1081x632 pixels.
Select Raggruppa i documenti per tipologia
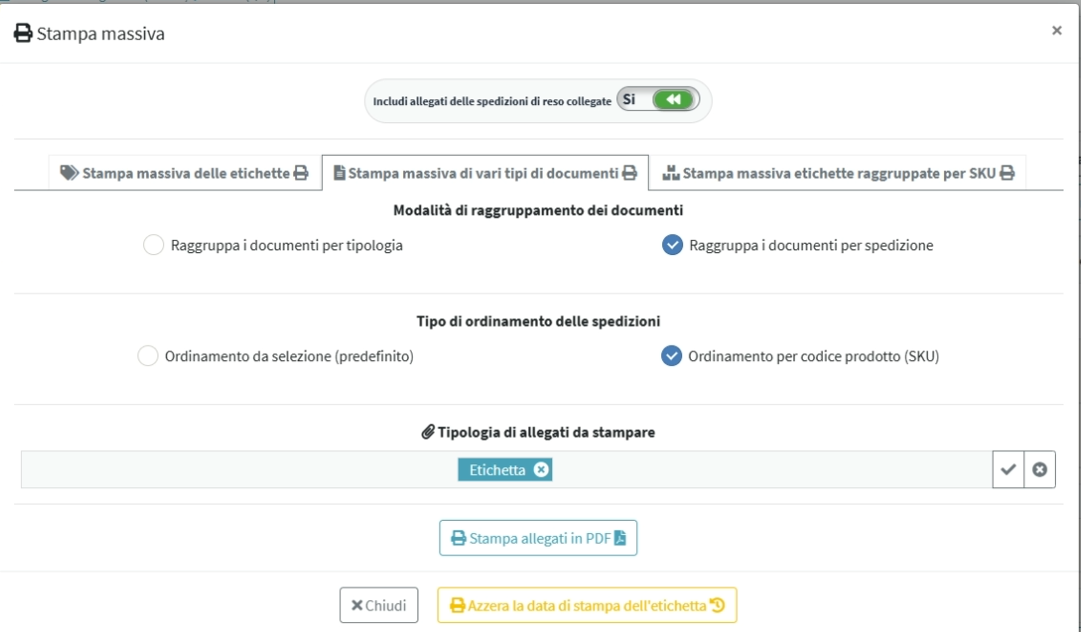(x=153, y=245)
